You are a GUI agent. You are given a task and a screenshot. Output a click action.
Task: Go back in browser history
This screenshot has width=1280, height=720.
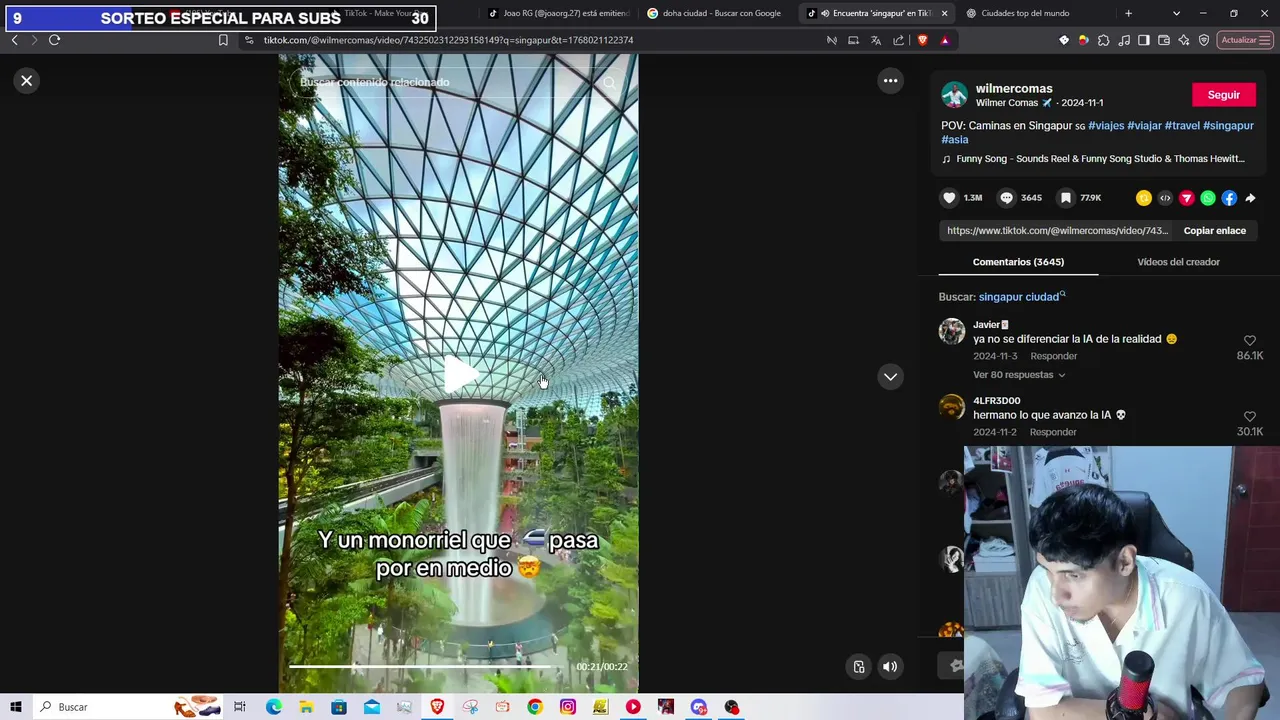click(14, 40)
